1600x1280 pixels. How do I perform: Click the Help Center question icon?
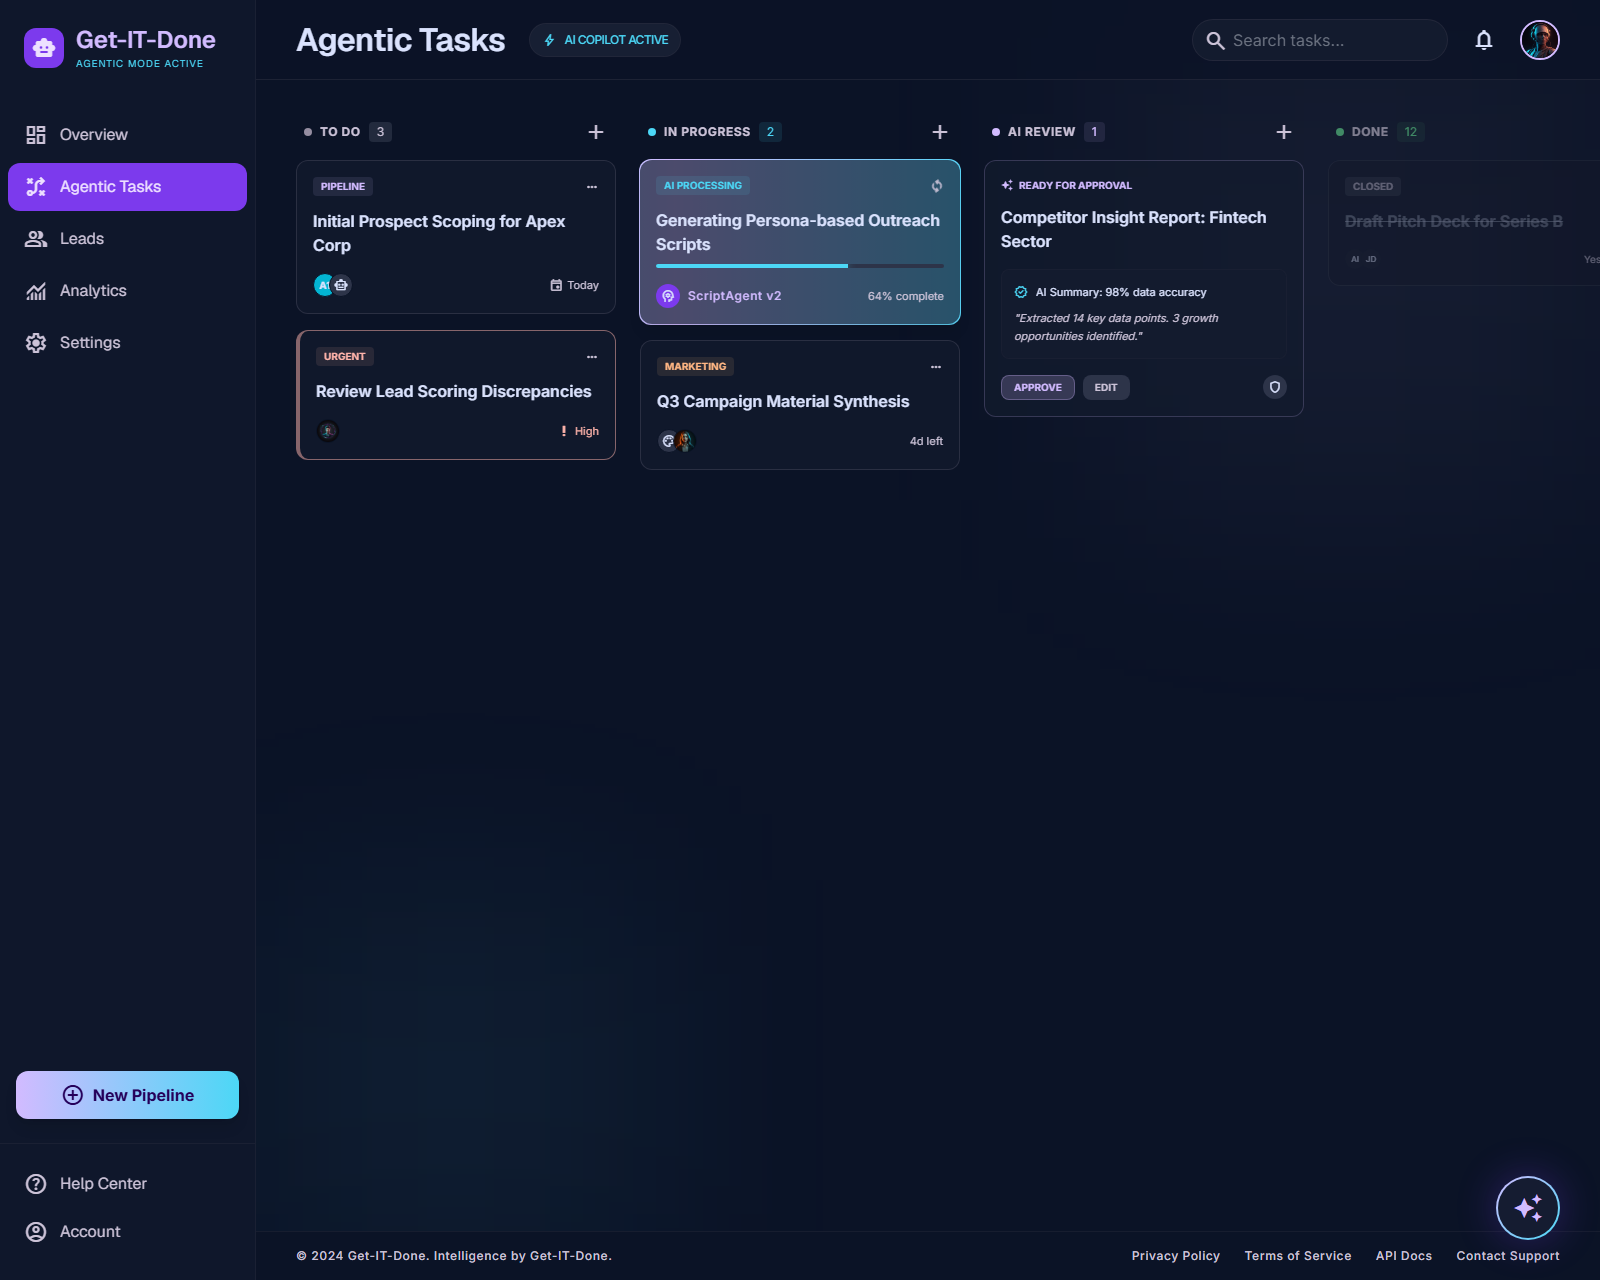(x=36, y=1184)
